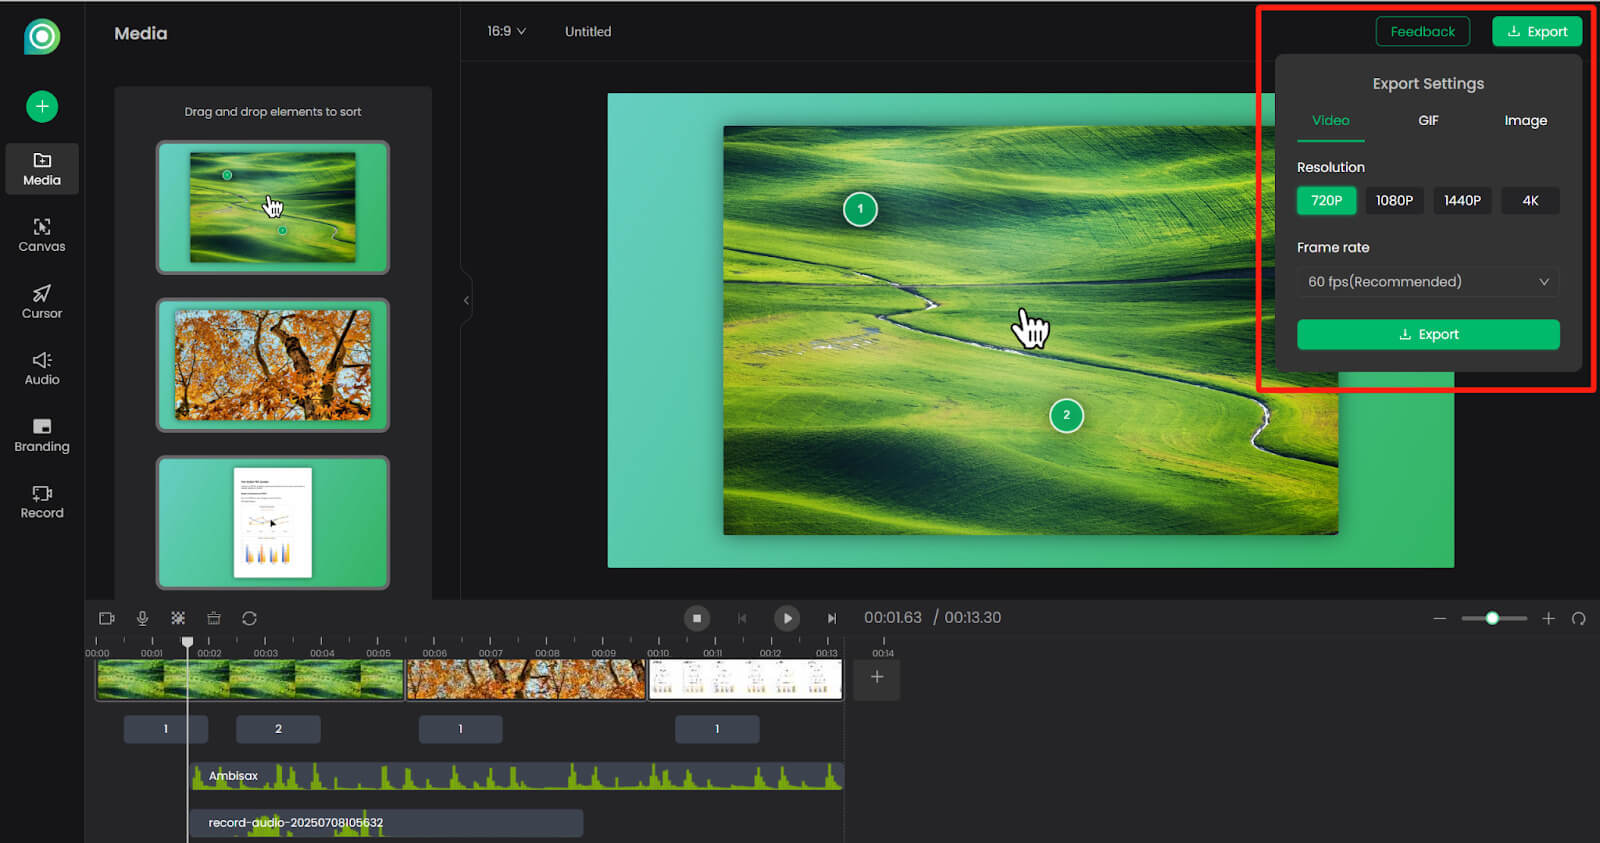Open the Record panel in sidebar
The height and width of the screenshot is (843, 1600).
(42, 502)
